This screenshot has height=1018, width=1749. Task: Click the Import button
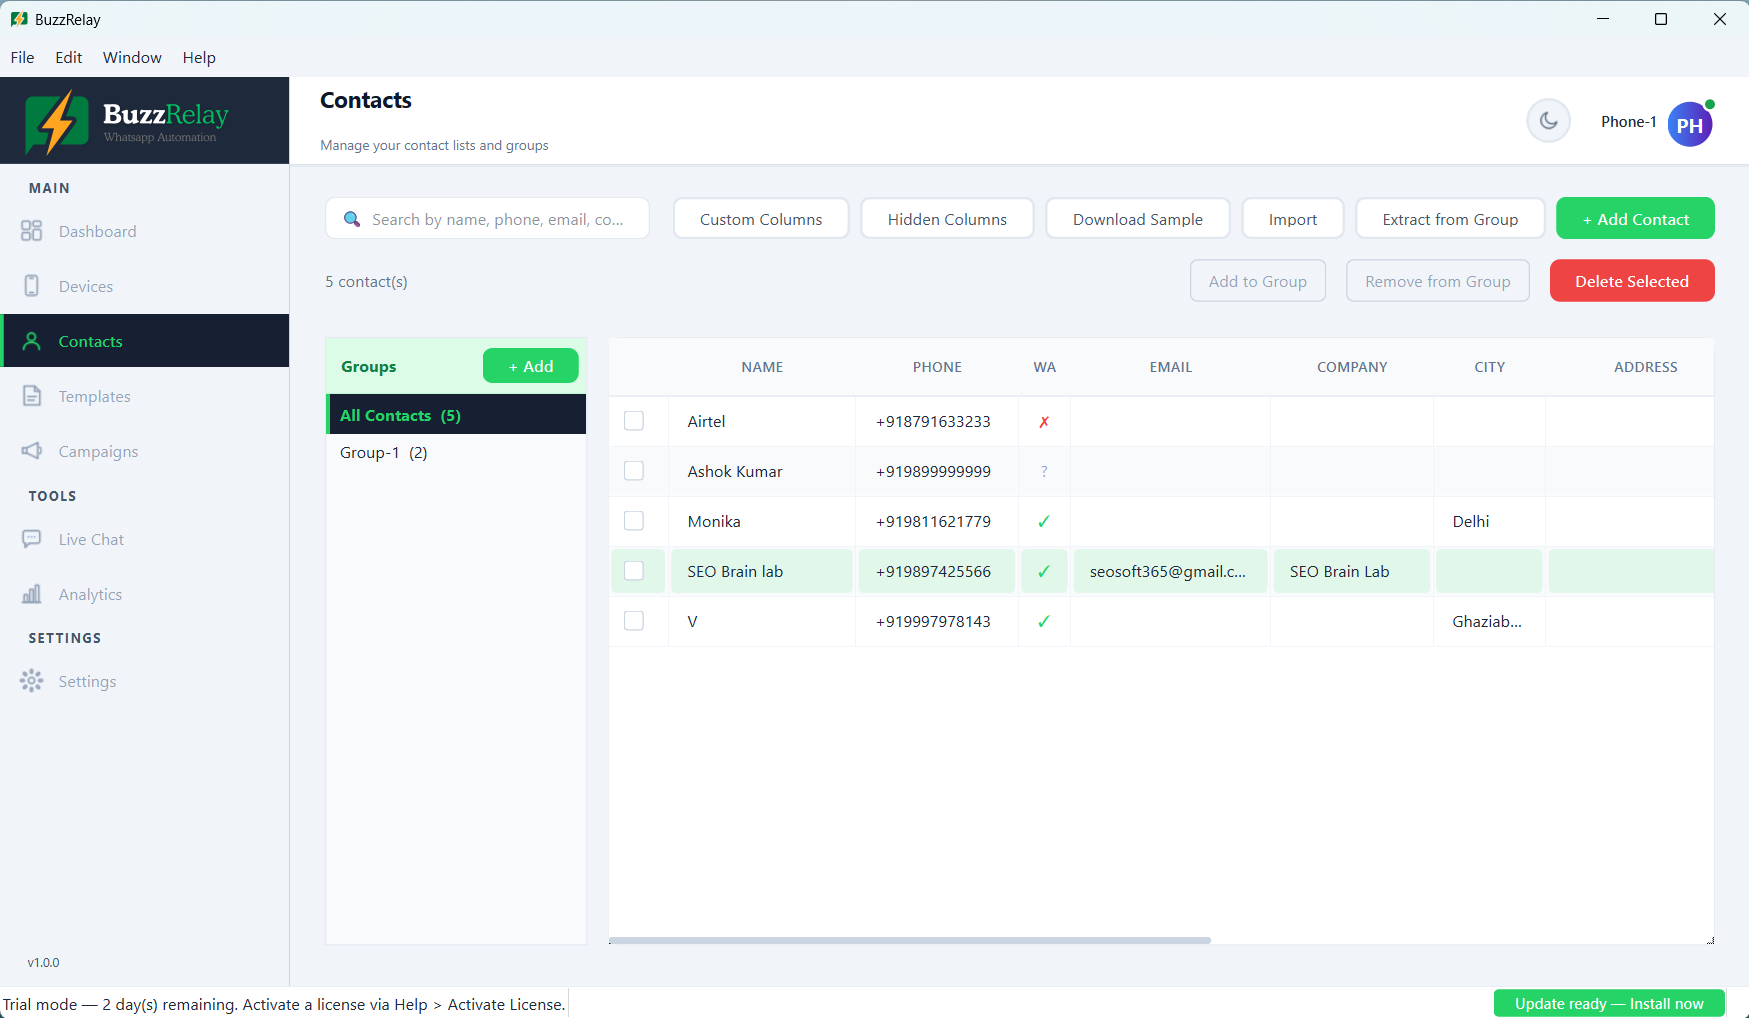pyautogui.click(x=1293, y=219)
